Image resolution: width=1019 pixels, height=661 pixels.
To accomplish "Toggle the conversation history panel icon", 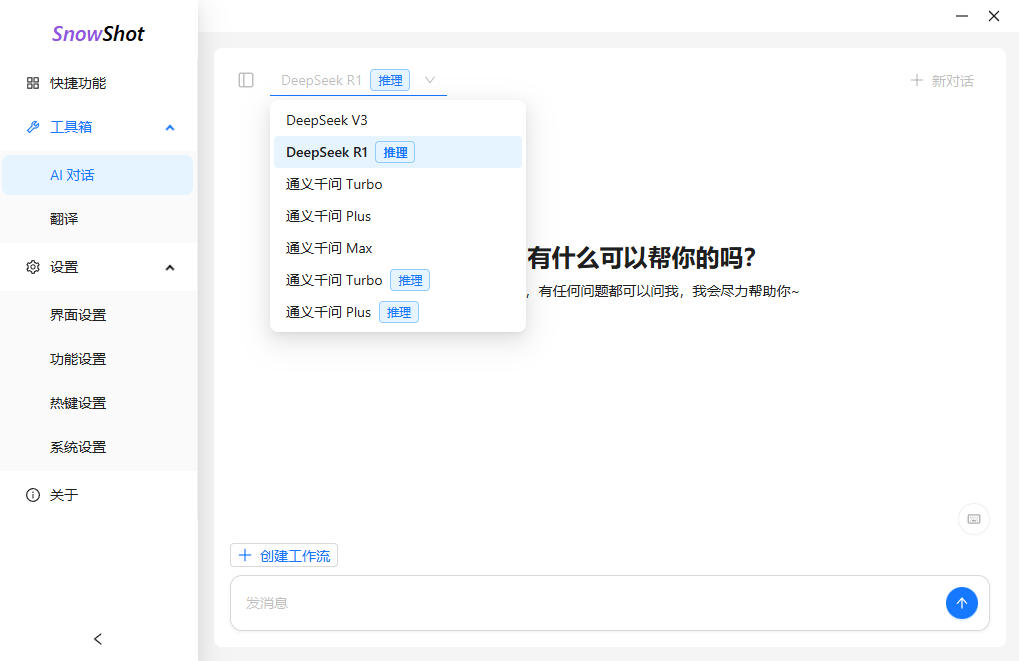I will pos(245,80).
